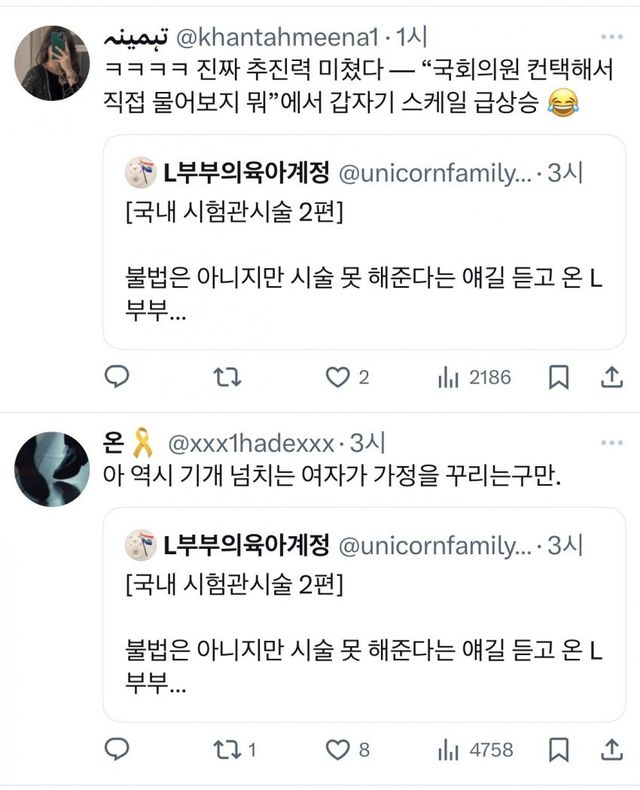Open the @khantahmeena1 username link

[272, 38]
